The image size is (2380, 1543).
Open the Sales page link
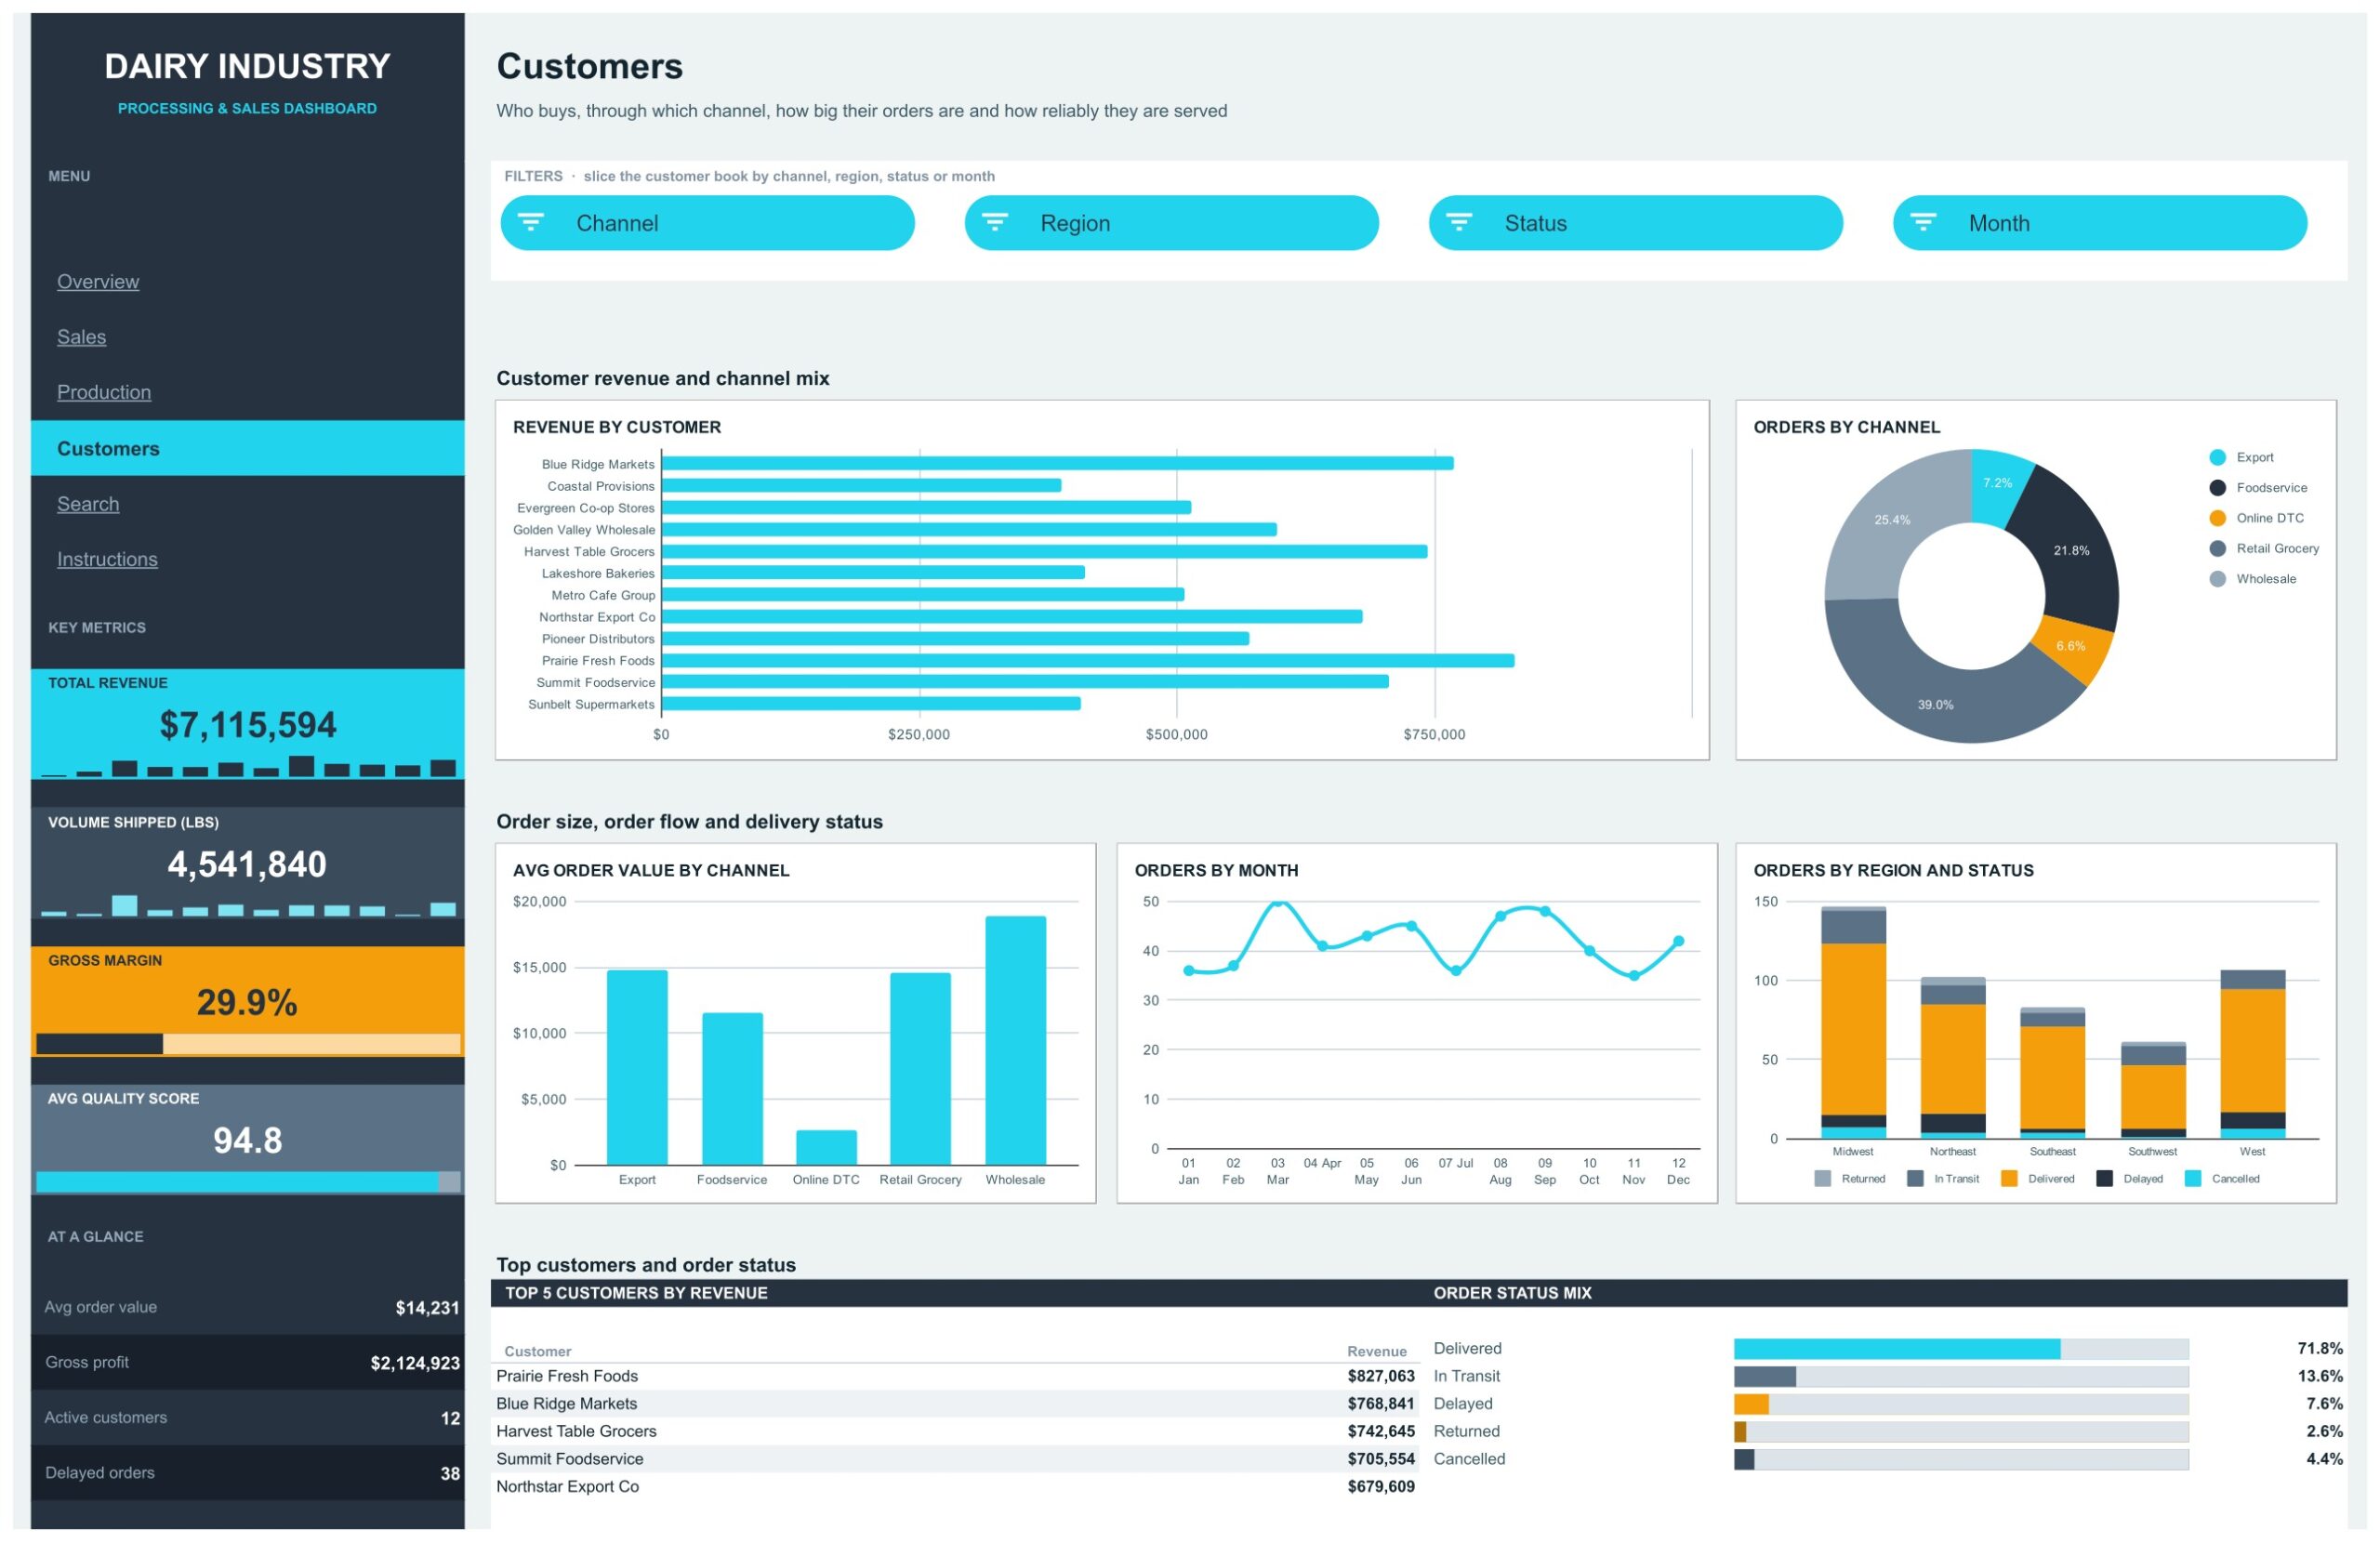pos(81,337)
